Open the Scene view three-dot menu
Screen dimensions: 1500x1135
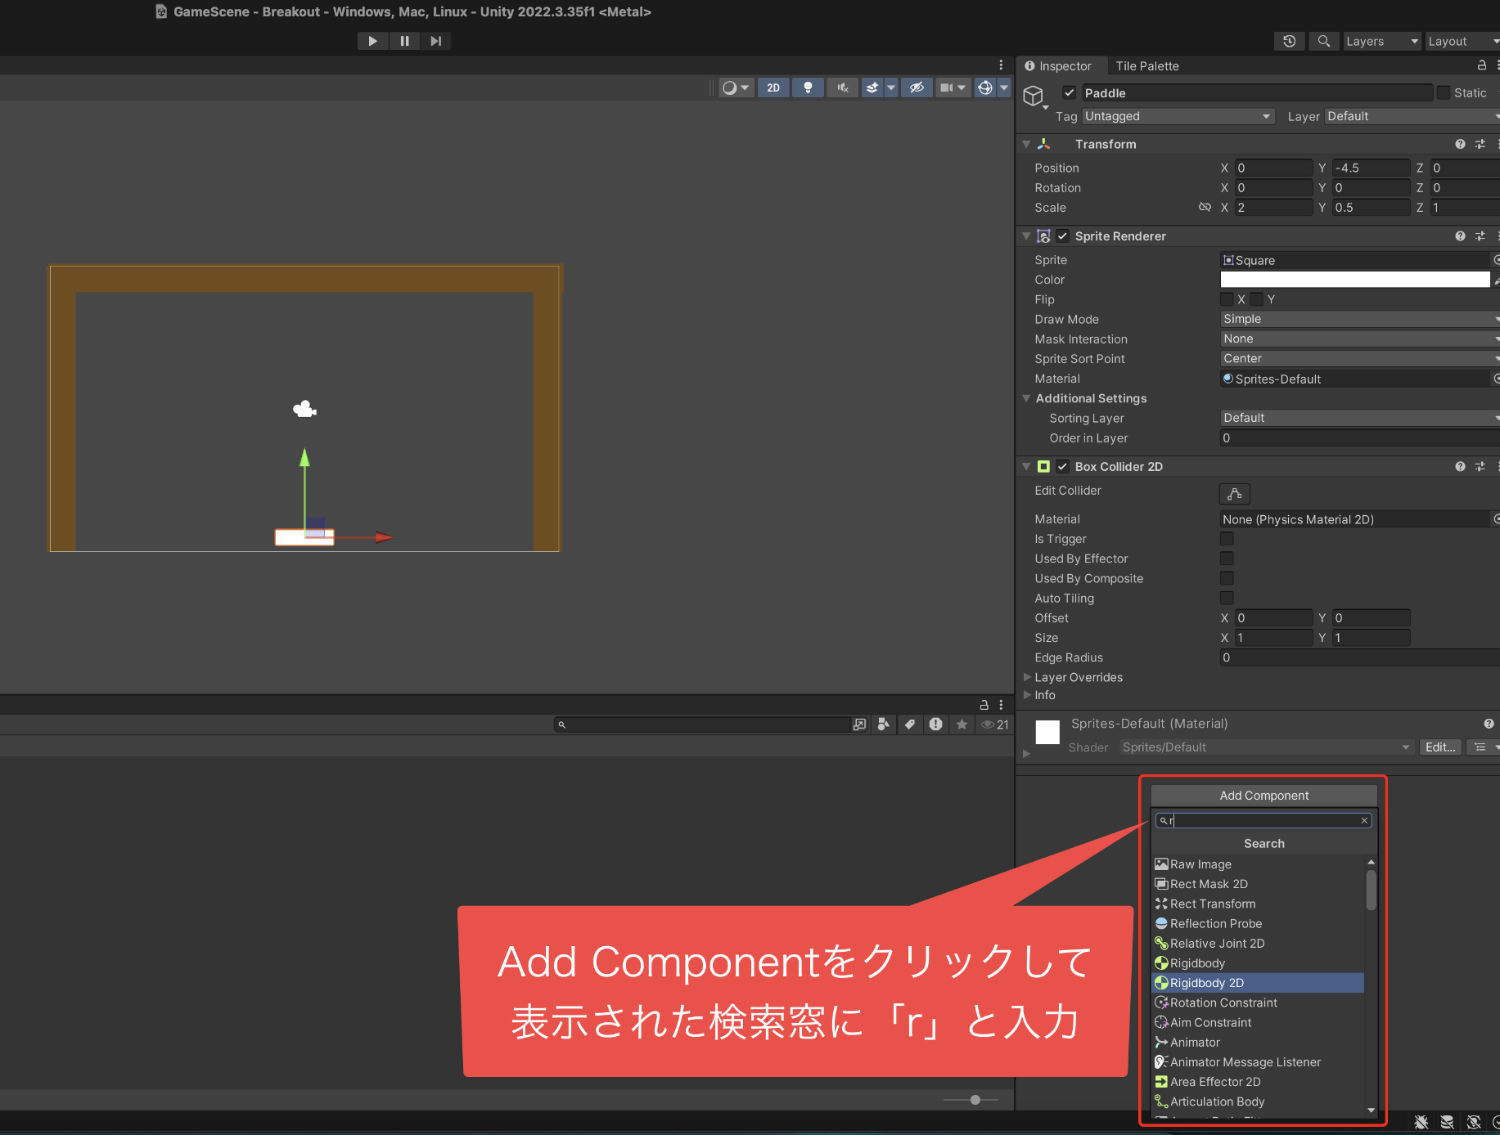coord(1001,65)
